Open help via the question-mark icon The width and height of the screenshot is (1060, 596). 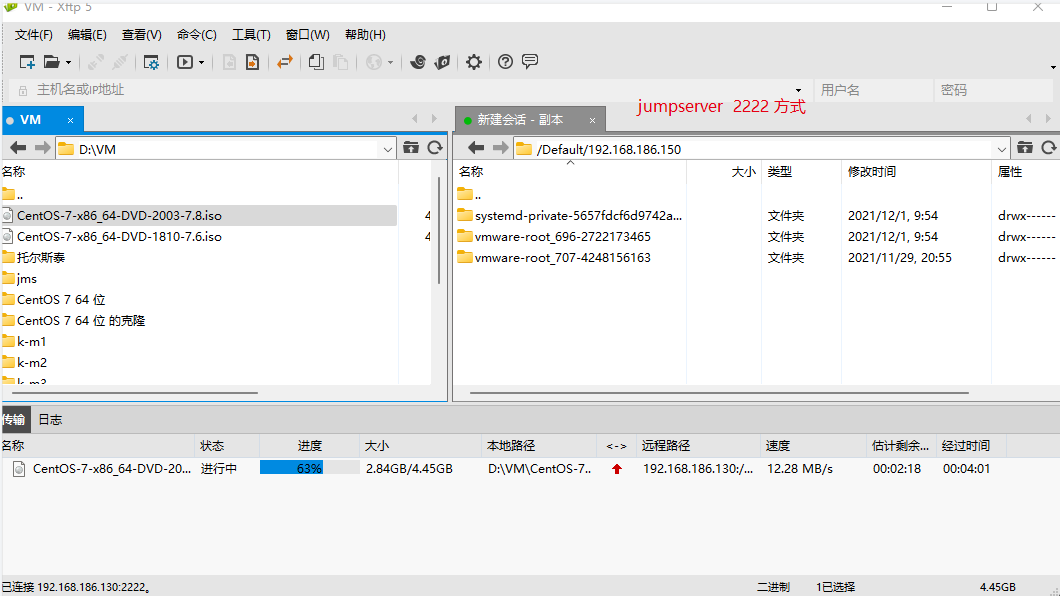click(505, 62)
